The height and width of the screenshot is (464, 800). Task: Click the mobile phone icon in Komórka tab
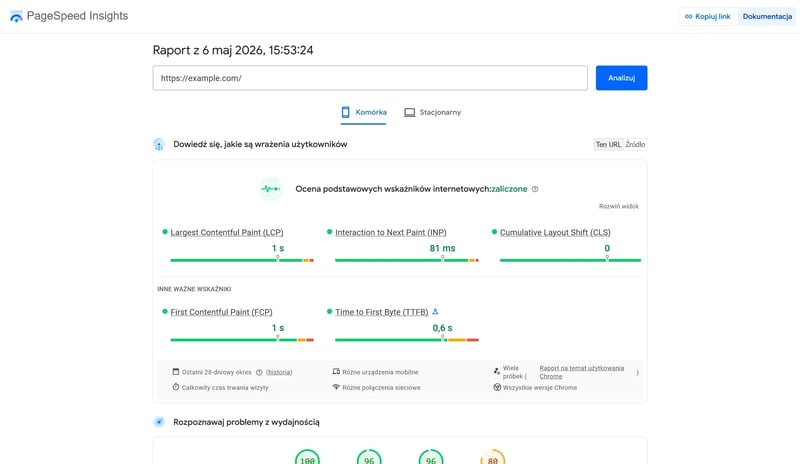click(345, 112)
